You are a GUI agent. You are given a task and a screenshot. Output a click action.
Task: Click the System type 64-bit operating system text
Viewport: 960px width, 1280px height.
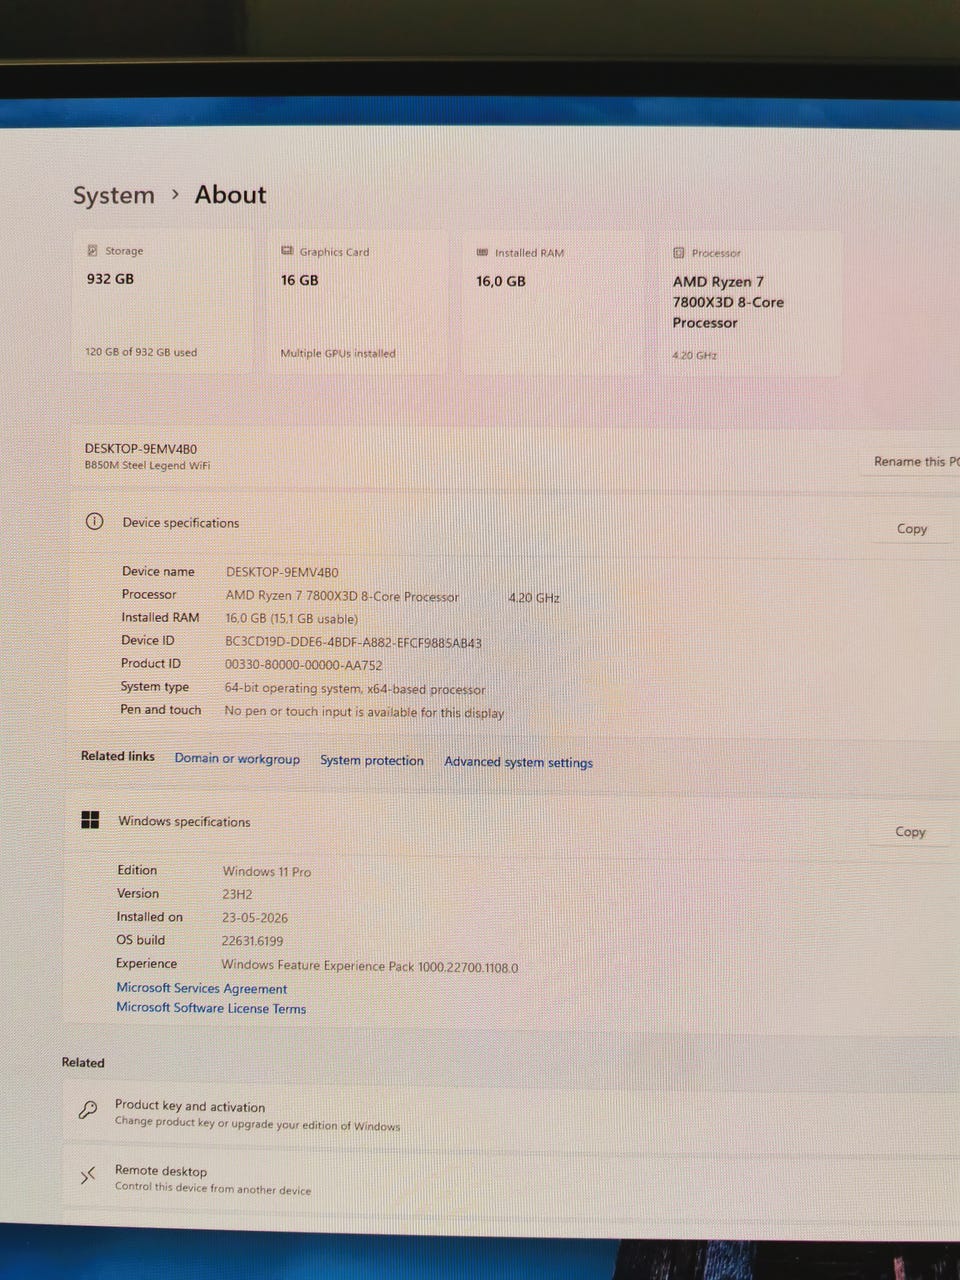click(x=354, y=689)
